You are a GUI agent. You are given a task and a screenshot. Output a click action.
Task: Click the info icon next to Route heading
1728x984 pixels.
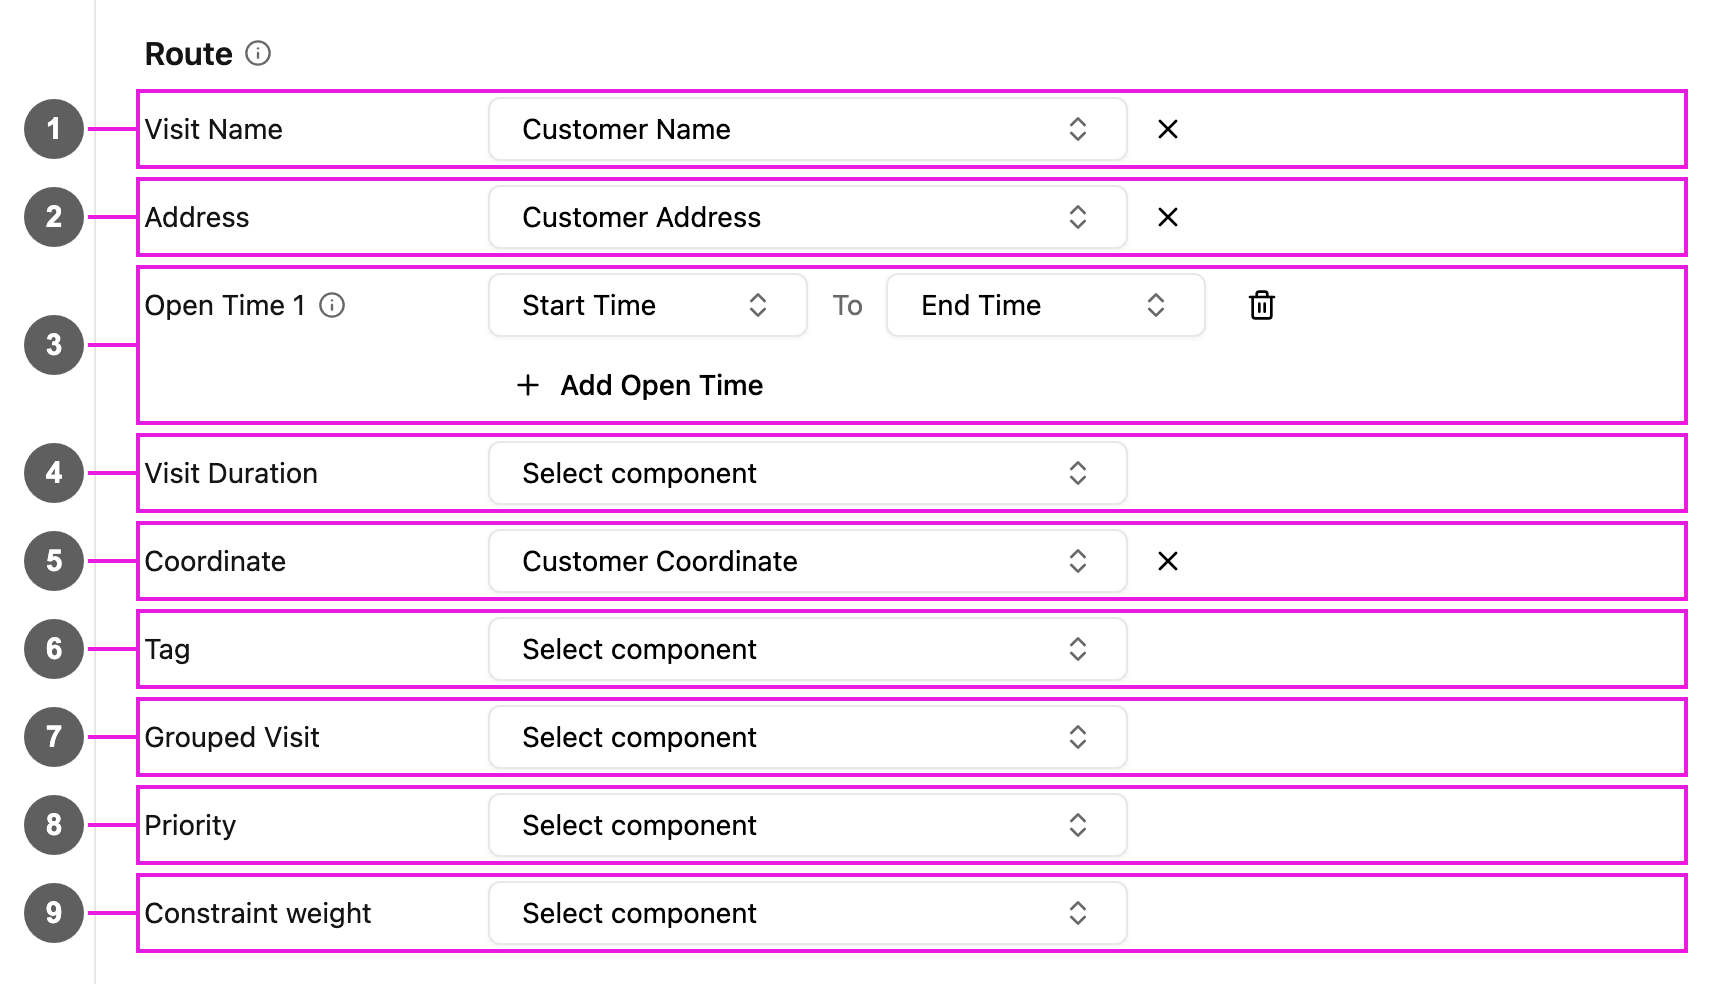258,53
